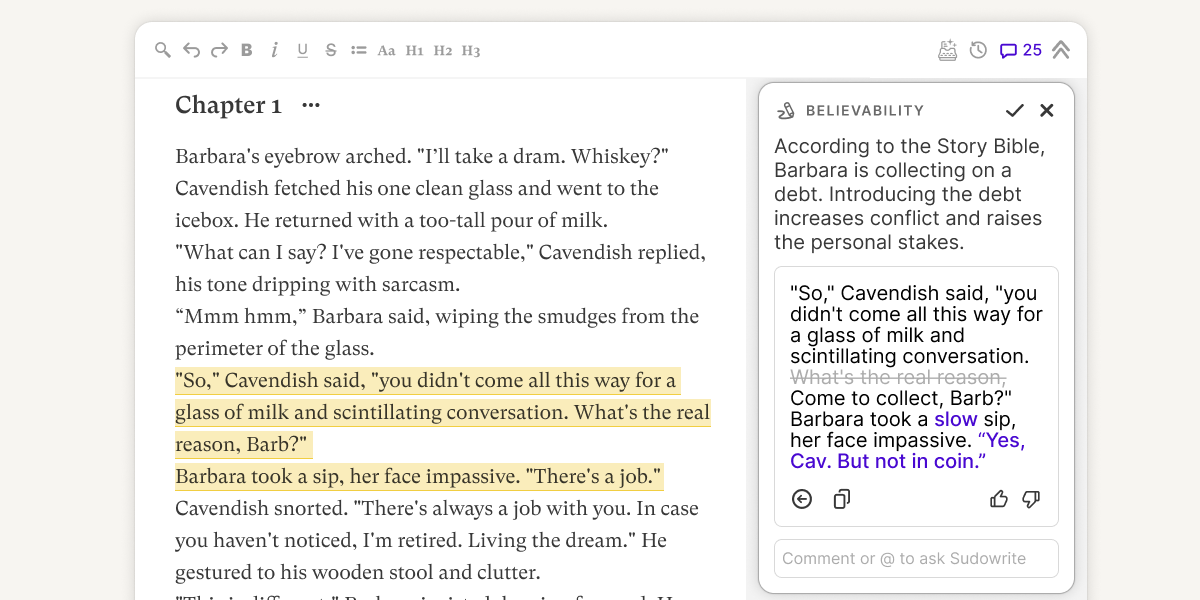Collapse the toolbar with double chevron

pyautogui.click(x=1061, y=50)
